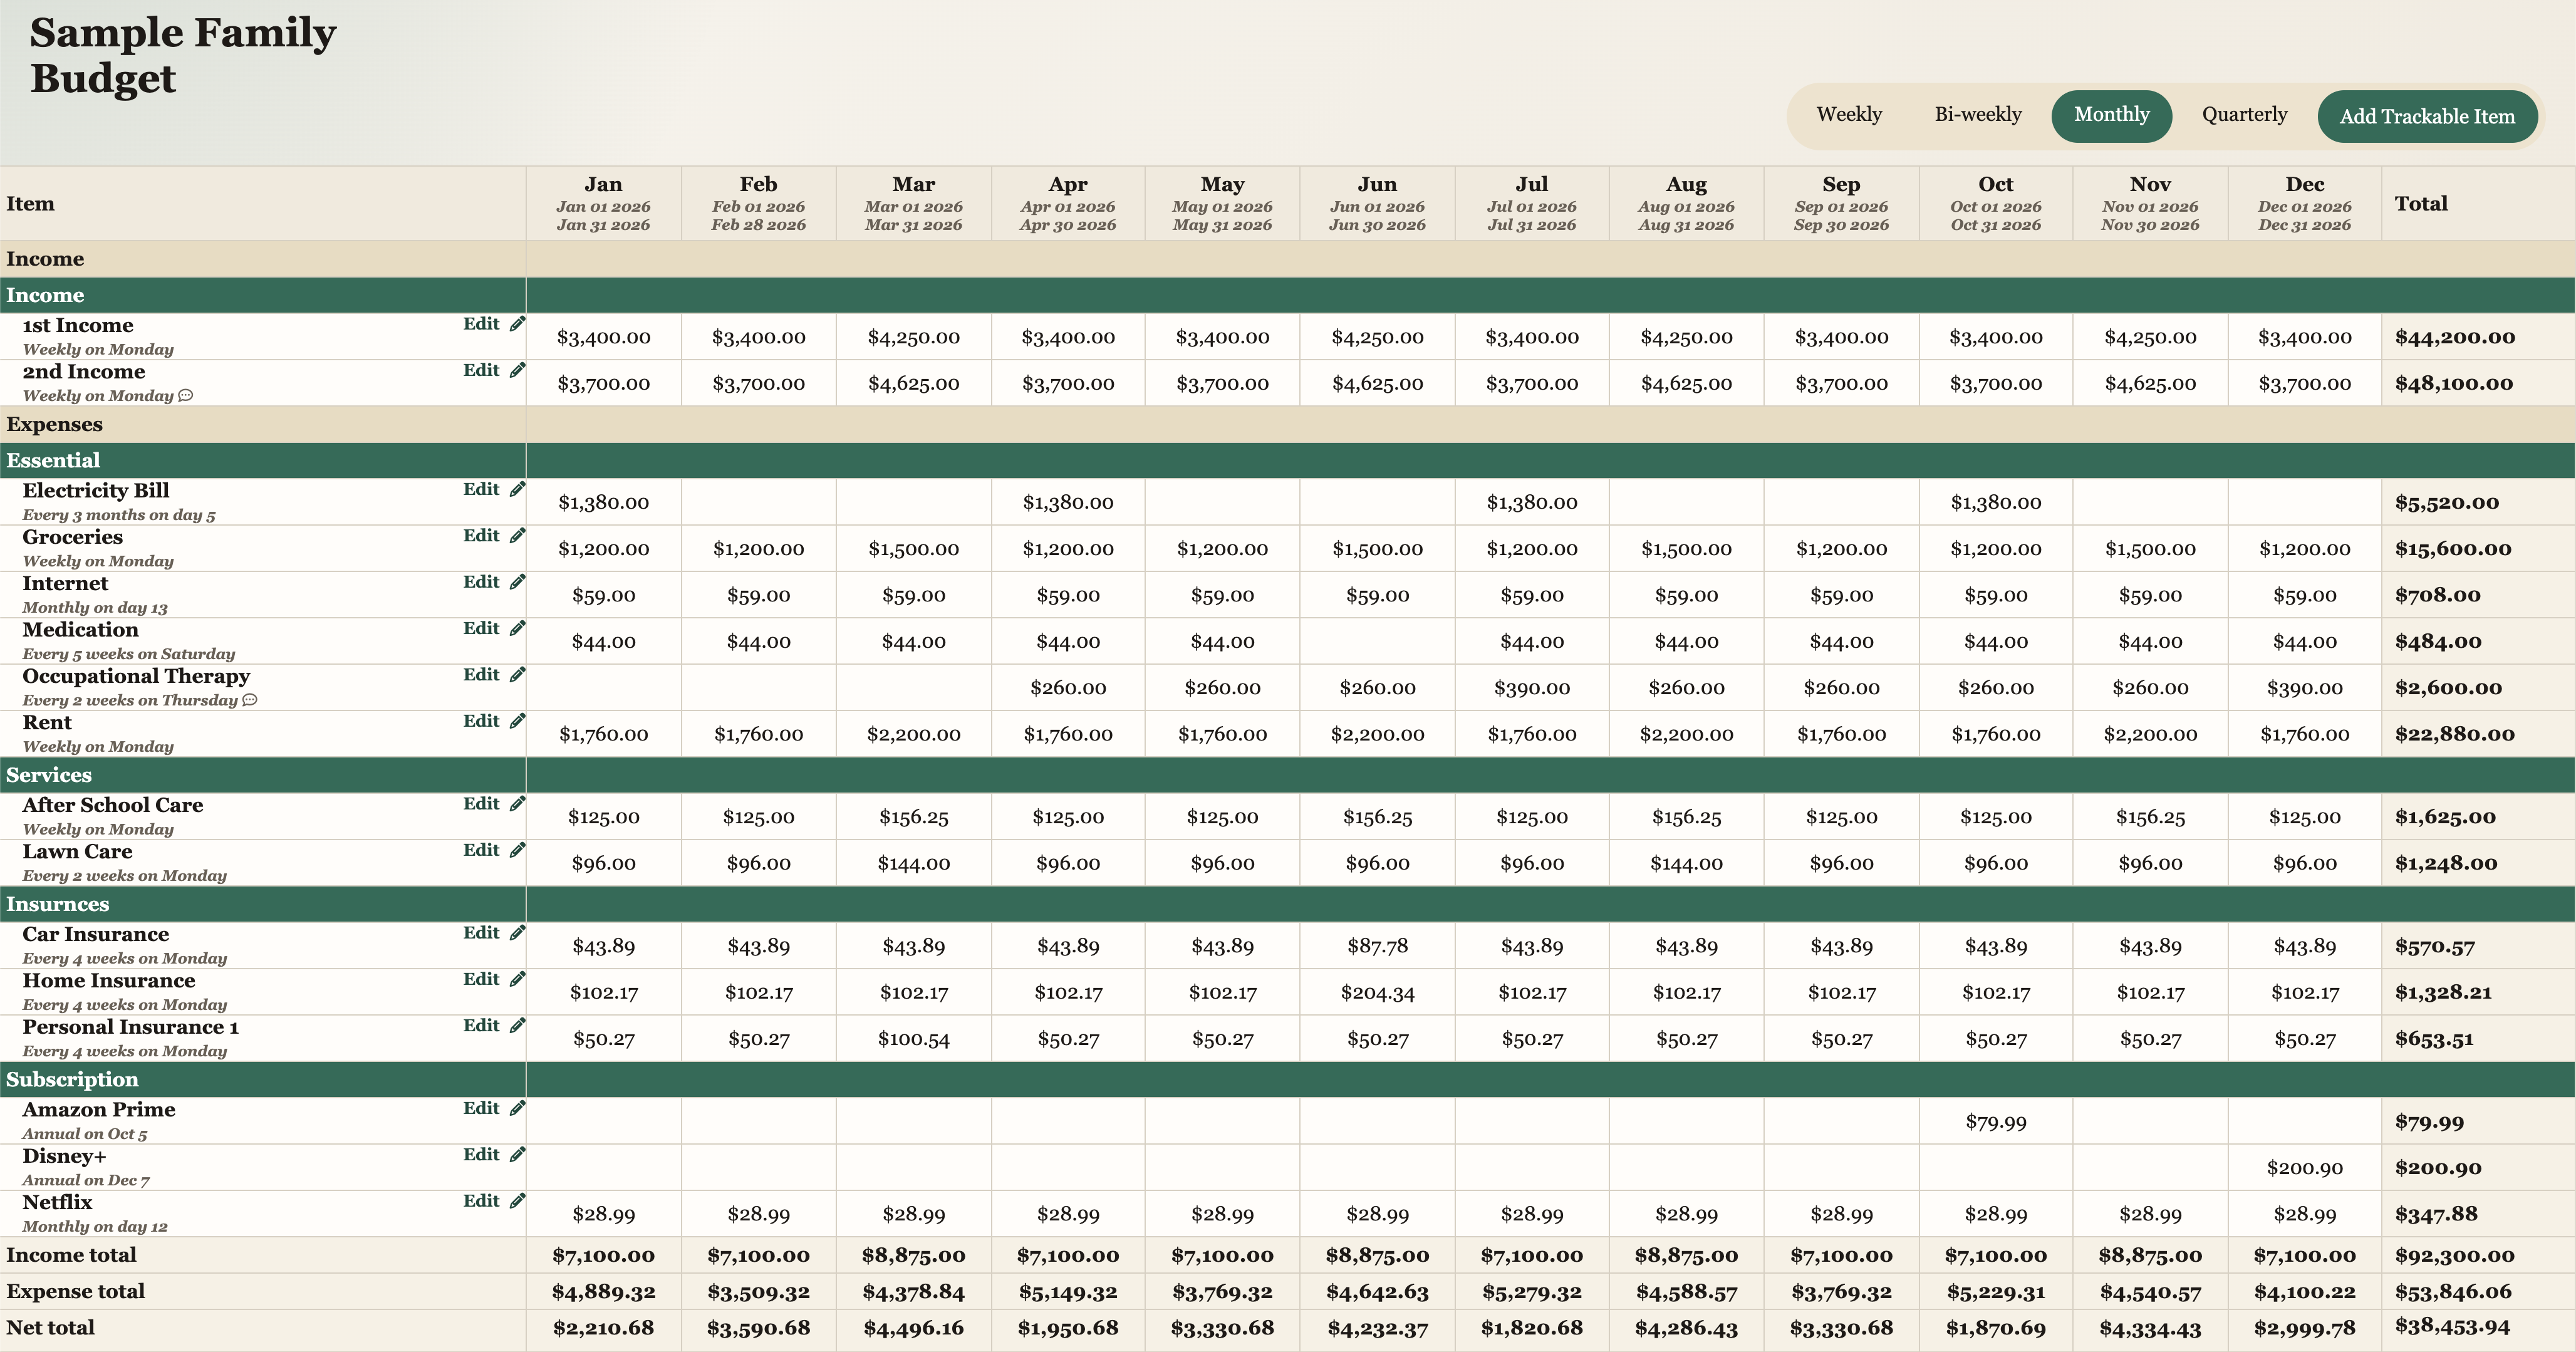Click the pencil icon for Groceries row
The width and height of the screenshot is (2576, 1352).
coord(517,535)
